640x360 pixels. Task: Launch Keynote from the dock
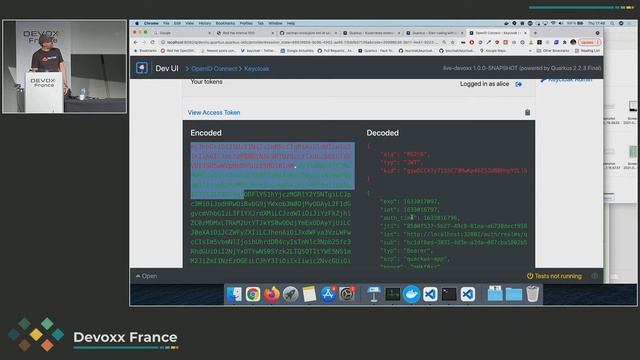[373, 294]
